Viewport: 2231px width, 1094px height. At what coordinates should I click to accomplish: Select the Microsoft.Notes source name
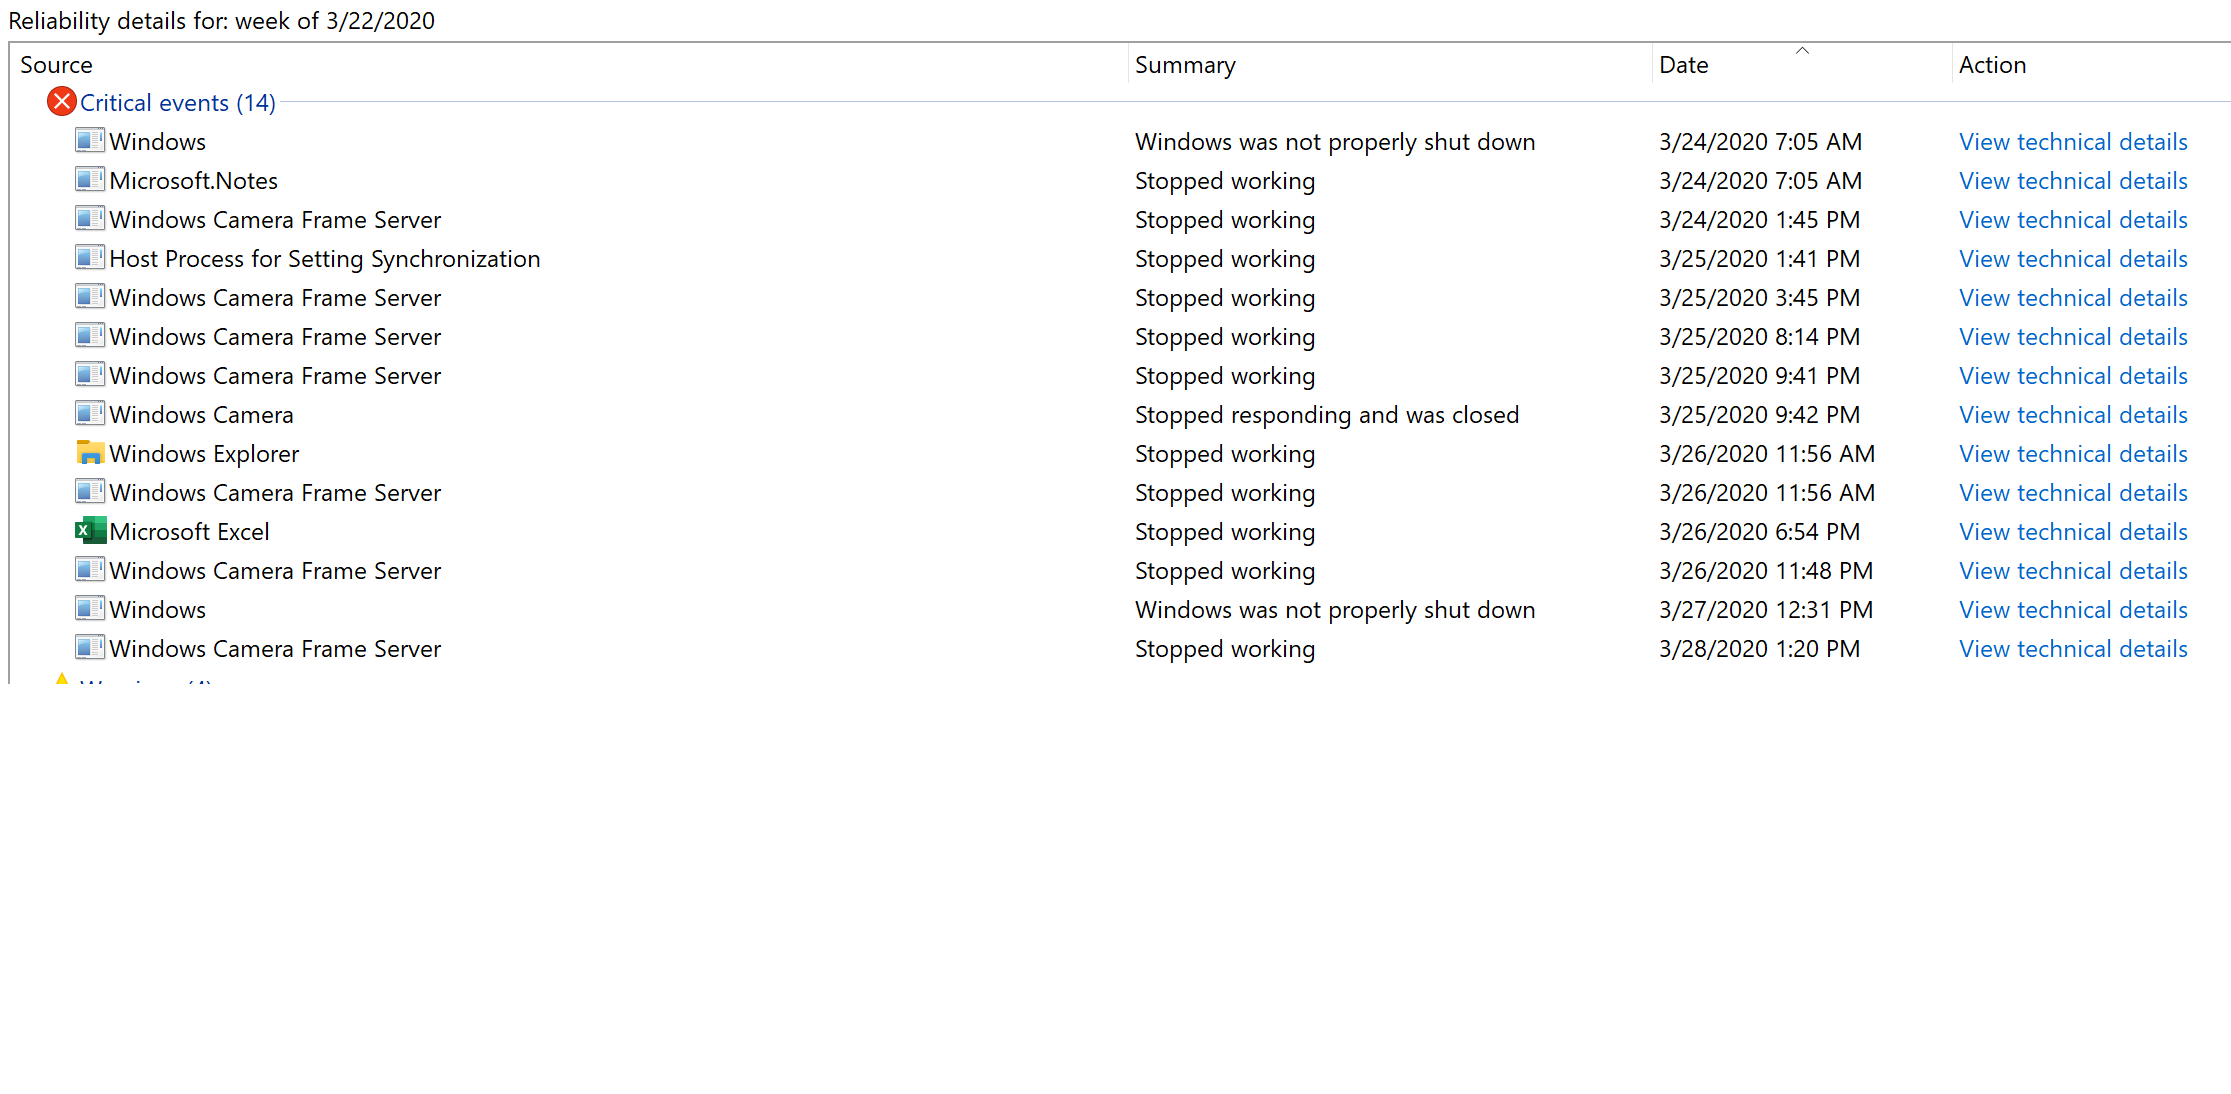pyautogui.click(x=194, y=181)
